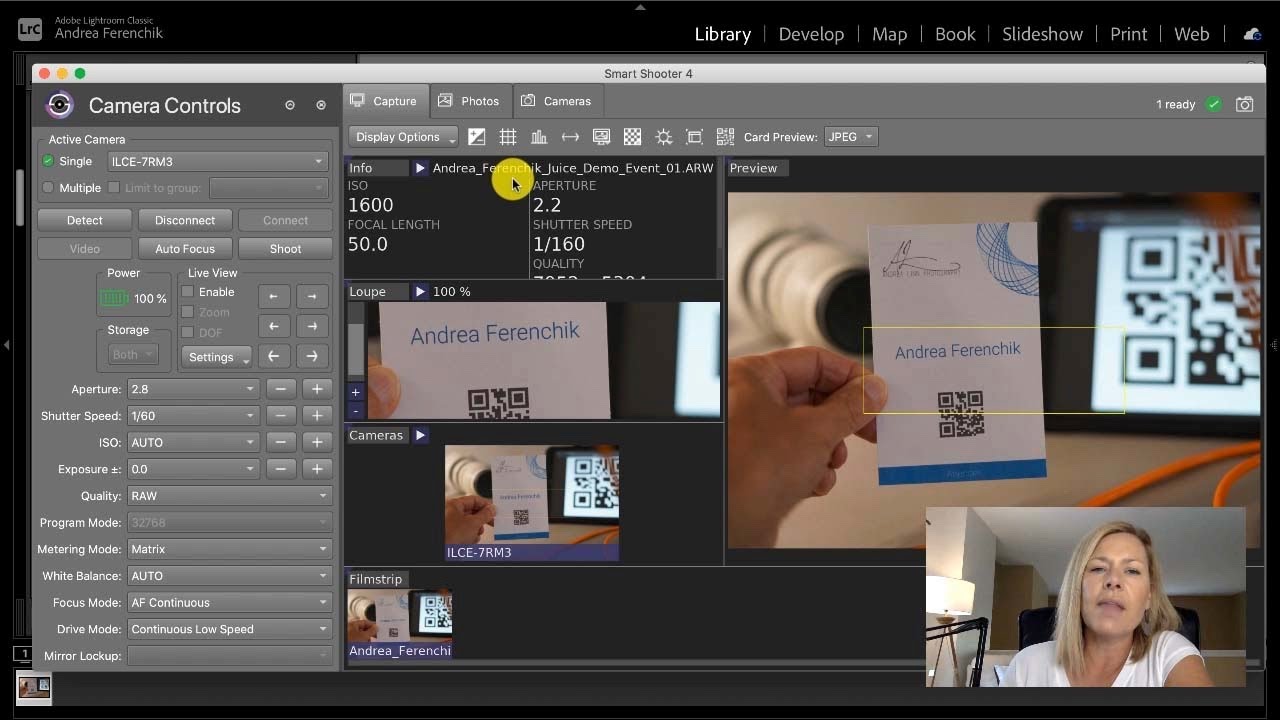Expand the Cameras panel arrow
Viewport: 1280px width, 720px height.
(x=420, y=435)
